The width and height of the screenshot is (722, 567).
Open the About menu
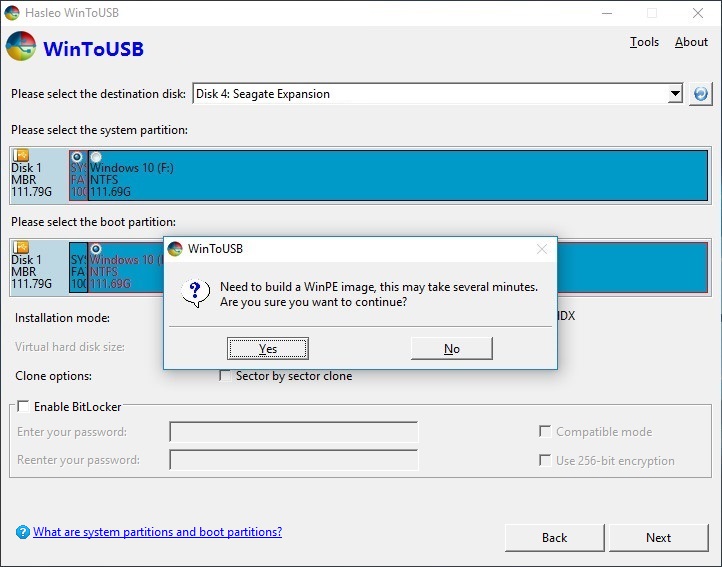691,42
